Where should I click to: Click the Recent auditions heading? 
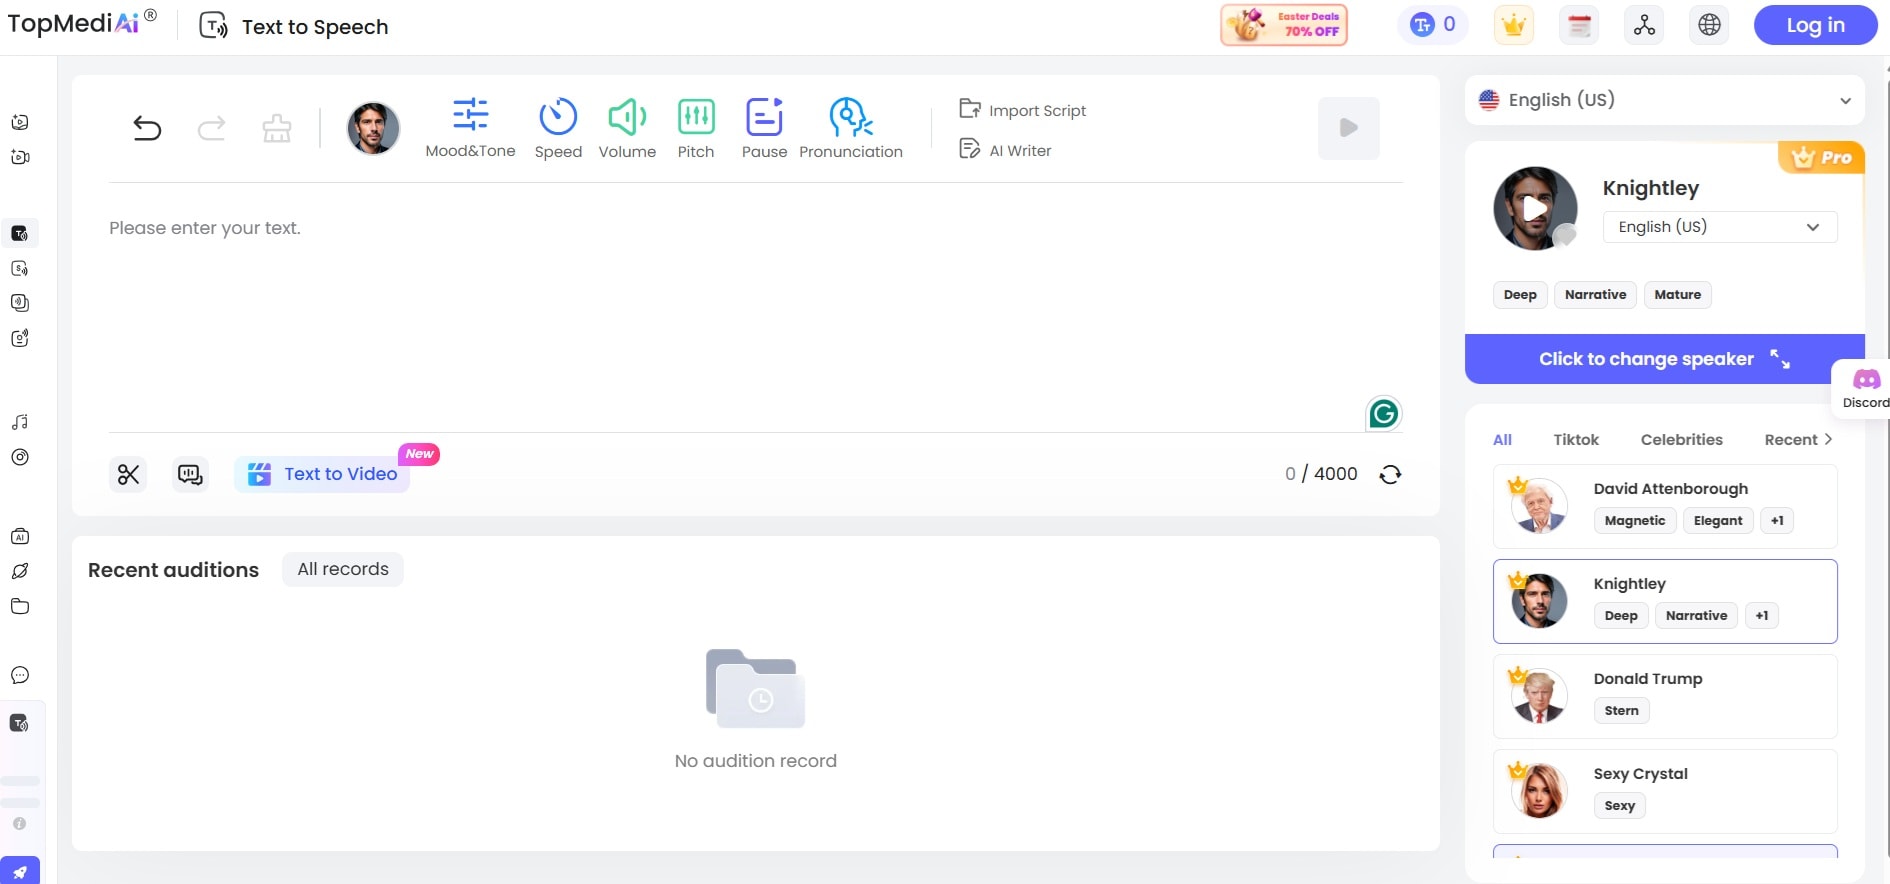[x=173, y=570]
